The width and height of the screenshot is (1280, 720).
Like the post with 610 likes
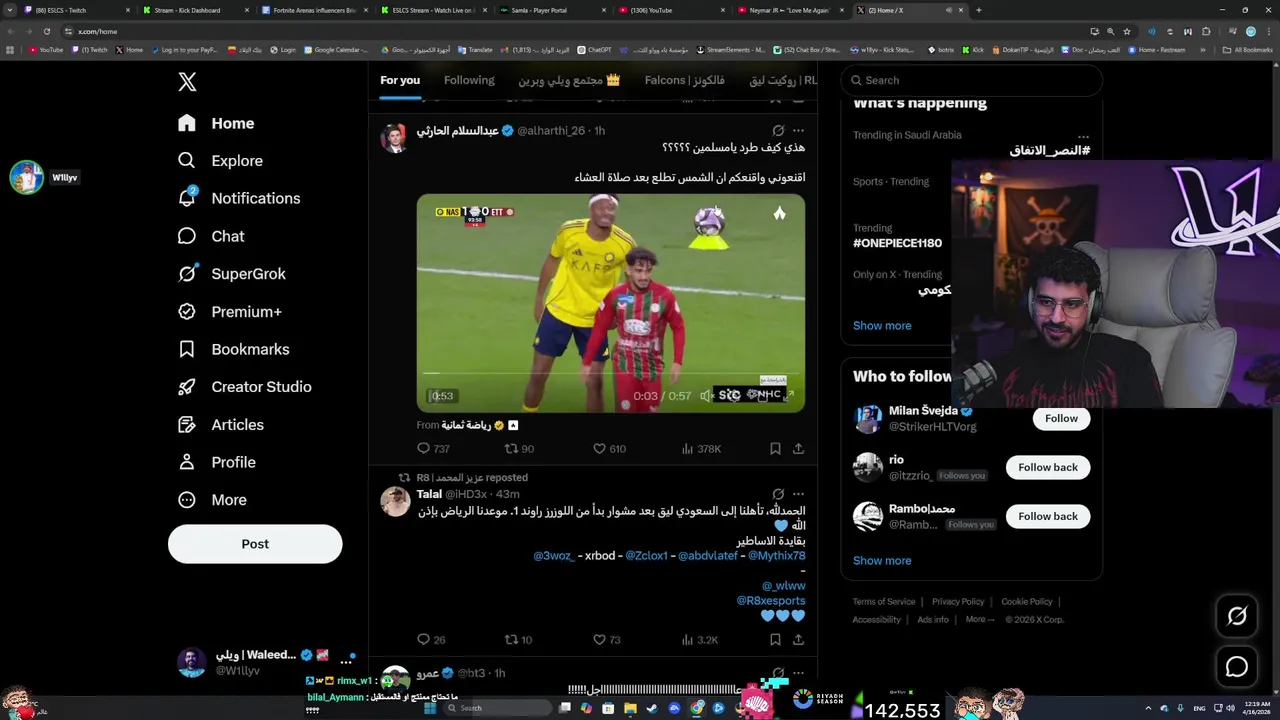click(609, 449)
